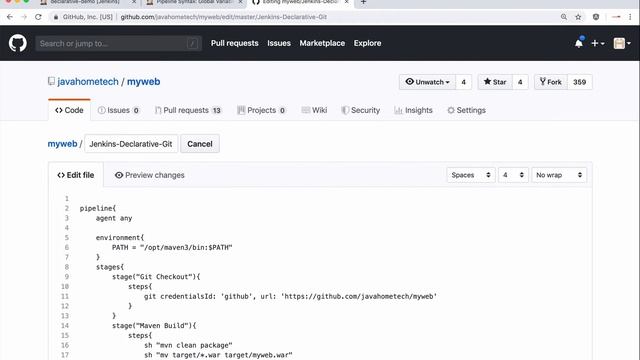Image resolution: width=640 pixels, height=360 pixels.
Task: Open the indent size 4 dropdown
Action: click(x=513, y=175)
